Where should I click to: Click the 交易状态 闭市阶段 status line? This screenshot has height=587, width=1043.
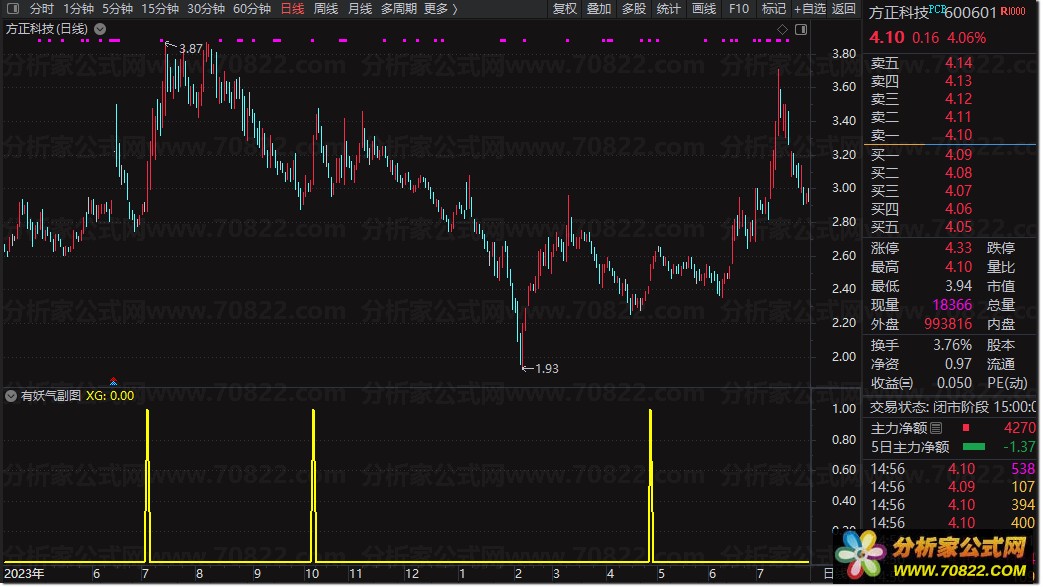click(x=953, y=407)
